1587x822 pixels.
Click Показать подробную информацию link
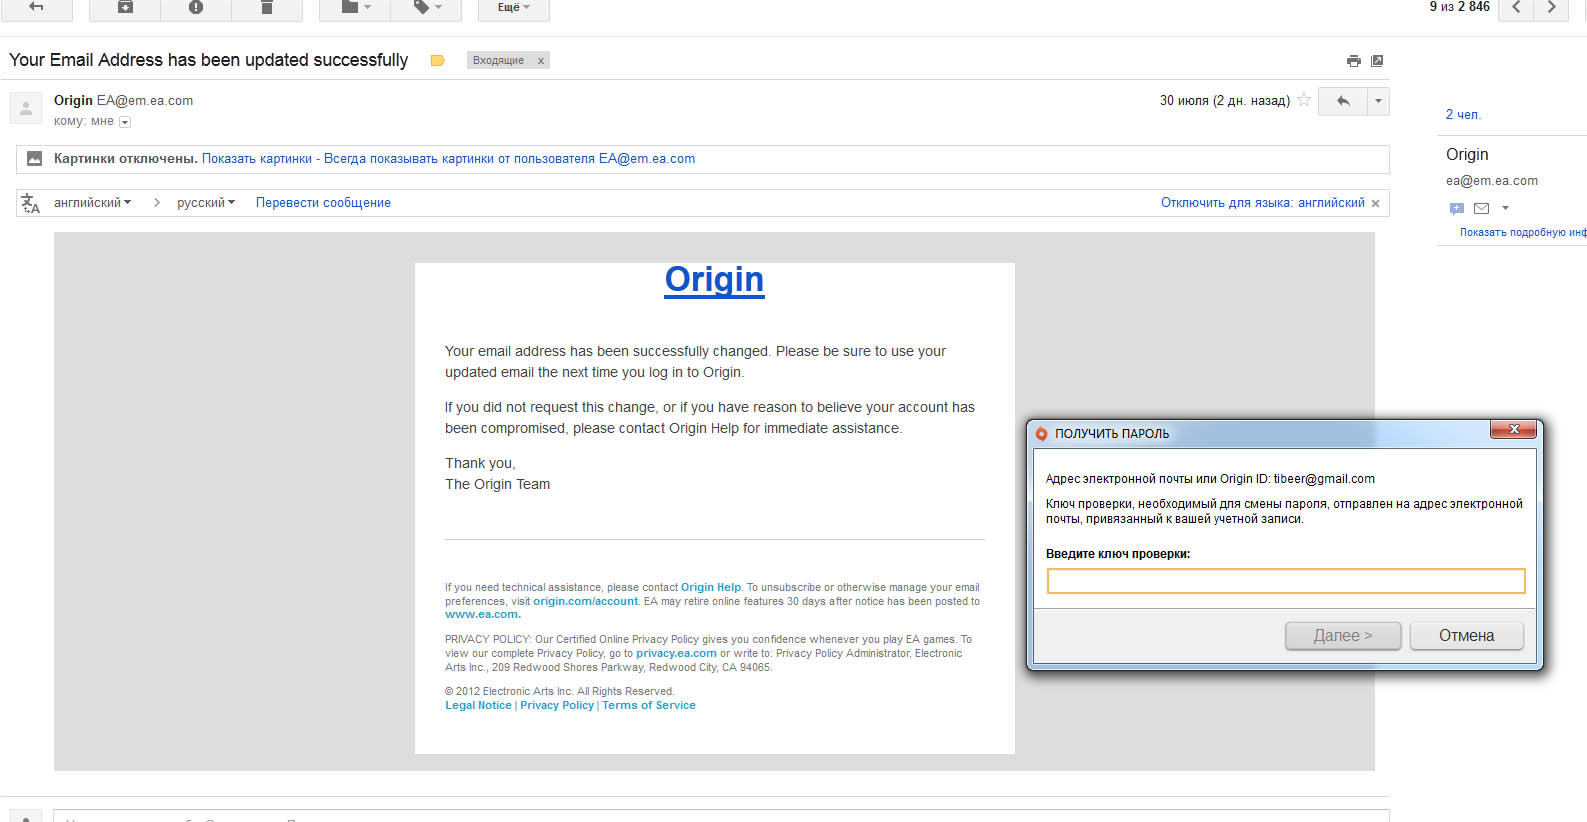1523,232
